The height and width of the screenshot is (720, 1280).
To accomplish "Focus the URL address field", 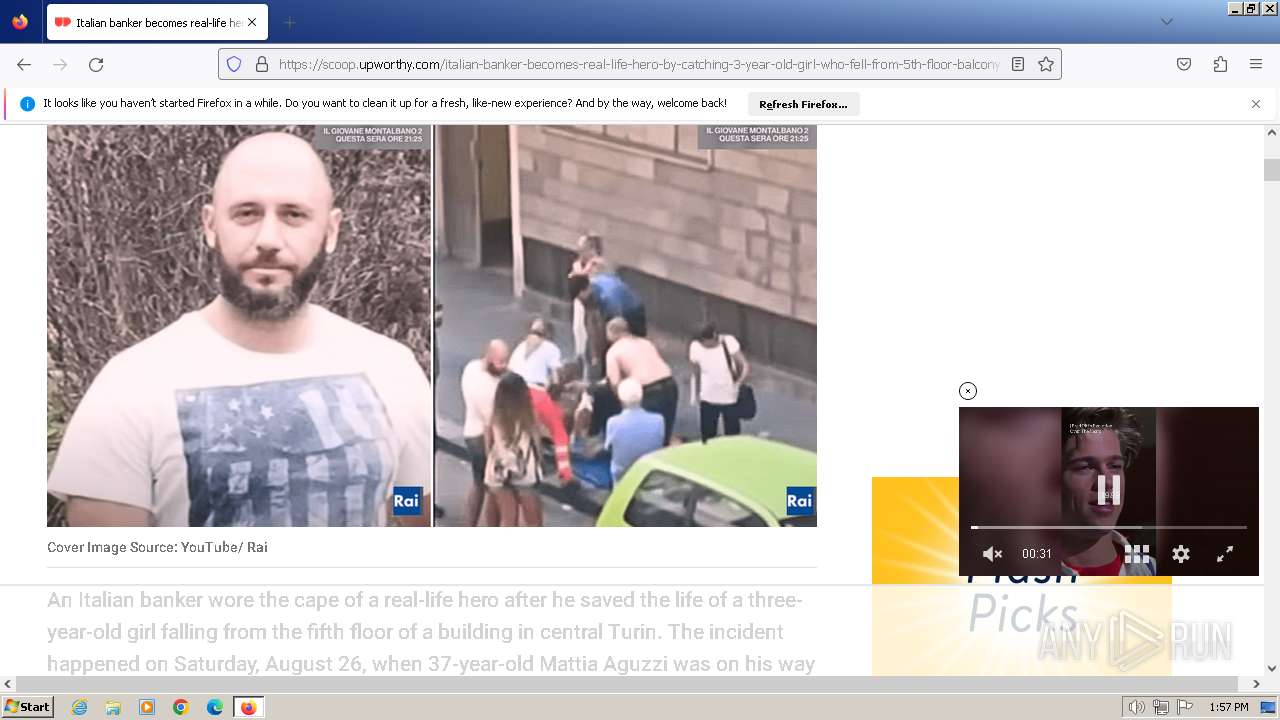I will coord(639,64).
